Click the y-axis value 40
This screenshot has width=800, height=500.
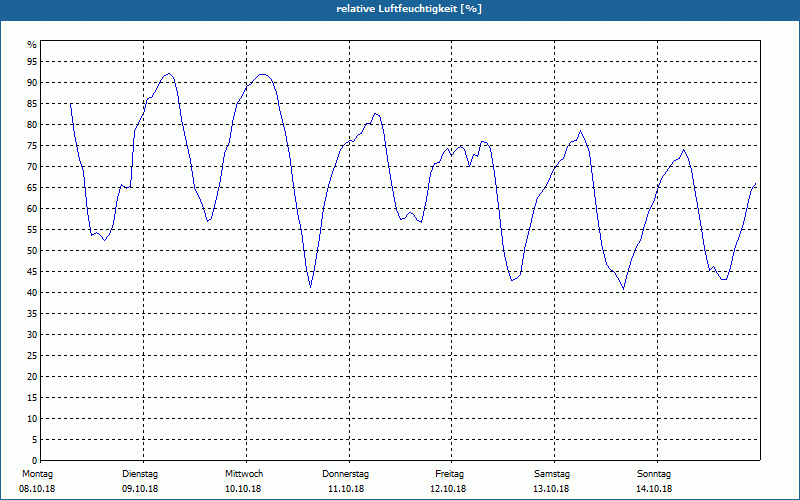pyautogui.click(x=32, y=292)
